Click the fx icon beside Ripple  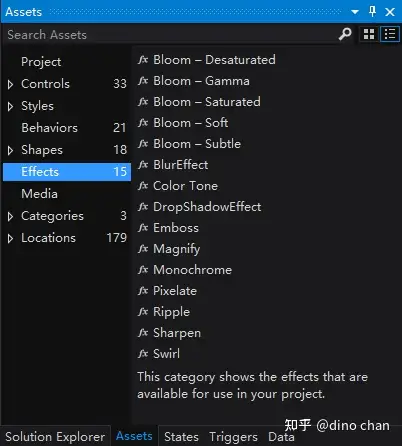pos(143,312)
